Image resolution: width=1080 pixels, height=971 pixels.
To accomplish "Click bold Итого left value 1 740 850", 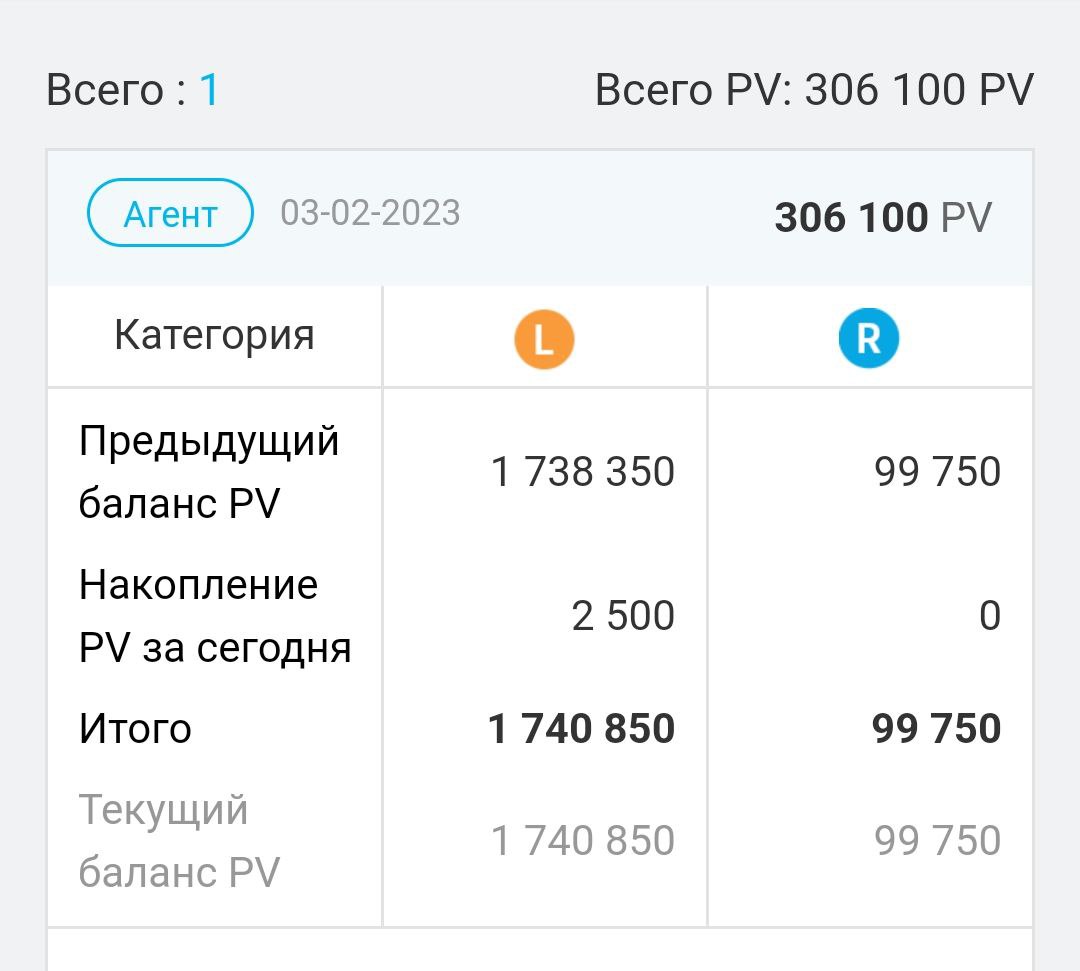I will pyautogui.click(x=581, y=729).
